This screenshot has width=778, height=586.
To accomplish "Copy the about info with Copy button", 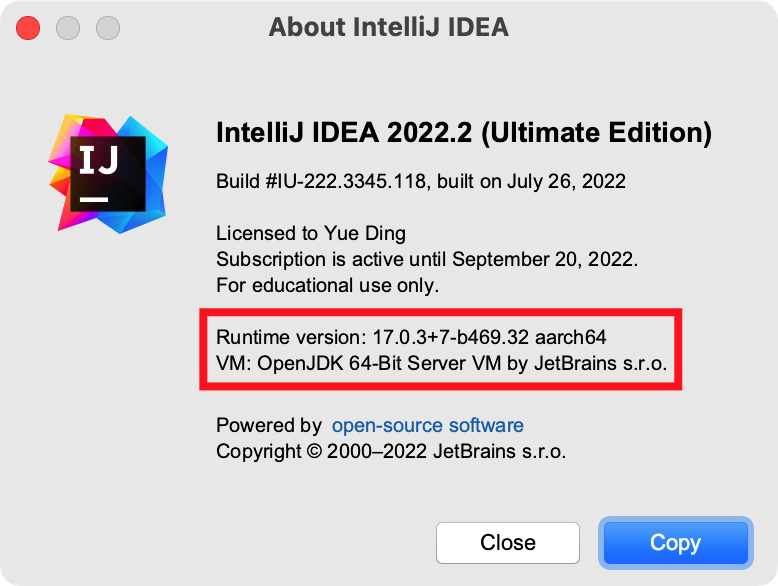I will (x=675, y=543).
